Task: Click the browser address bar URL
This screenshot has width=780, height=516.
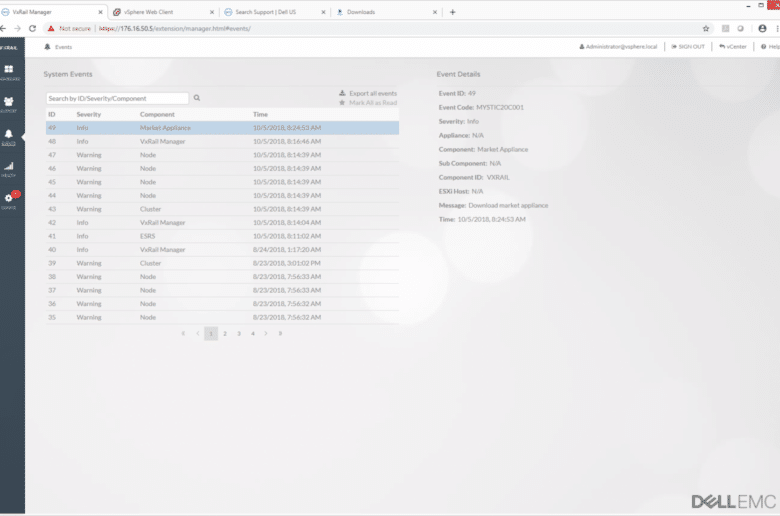Action: 175,28
